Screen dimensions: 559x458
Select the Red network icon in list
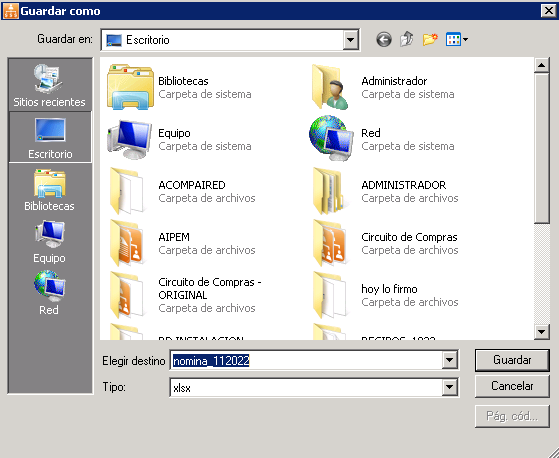click(332, 138)
